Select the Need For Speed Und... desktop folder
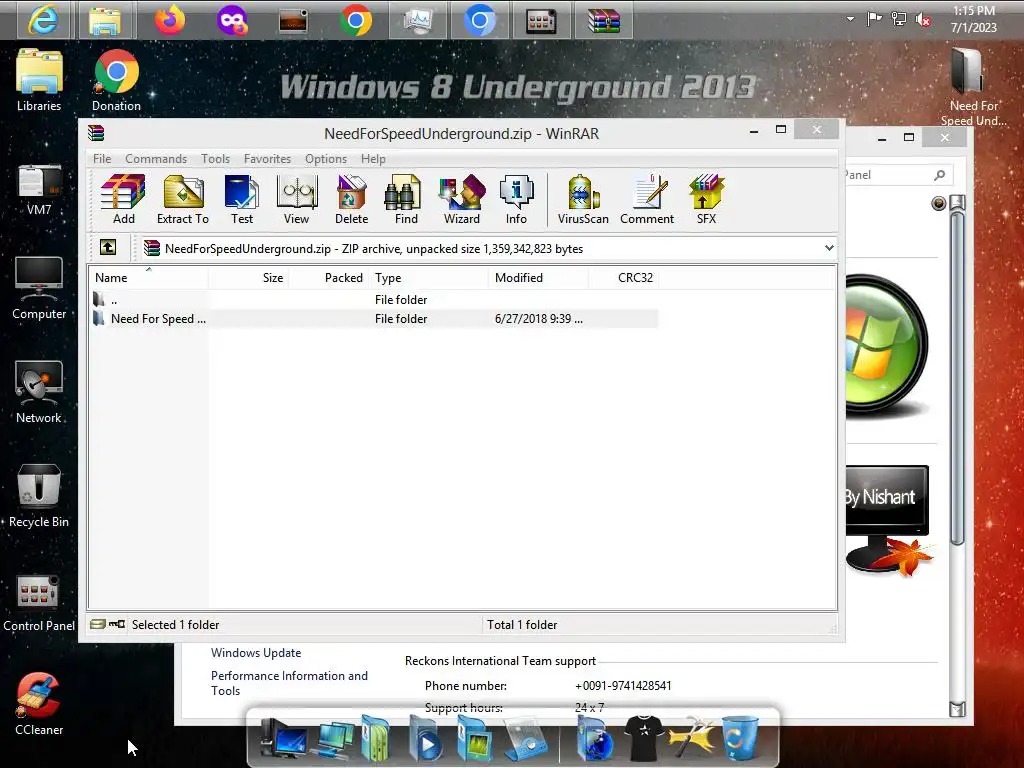 coord(973,87)
